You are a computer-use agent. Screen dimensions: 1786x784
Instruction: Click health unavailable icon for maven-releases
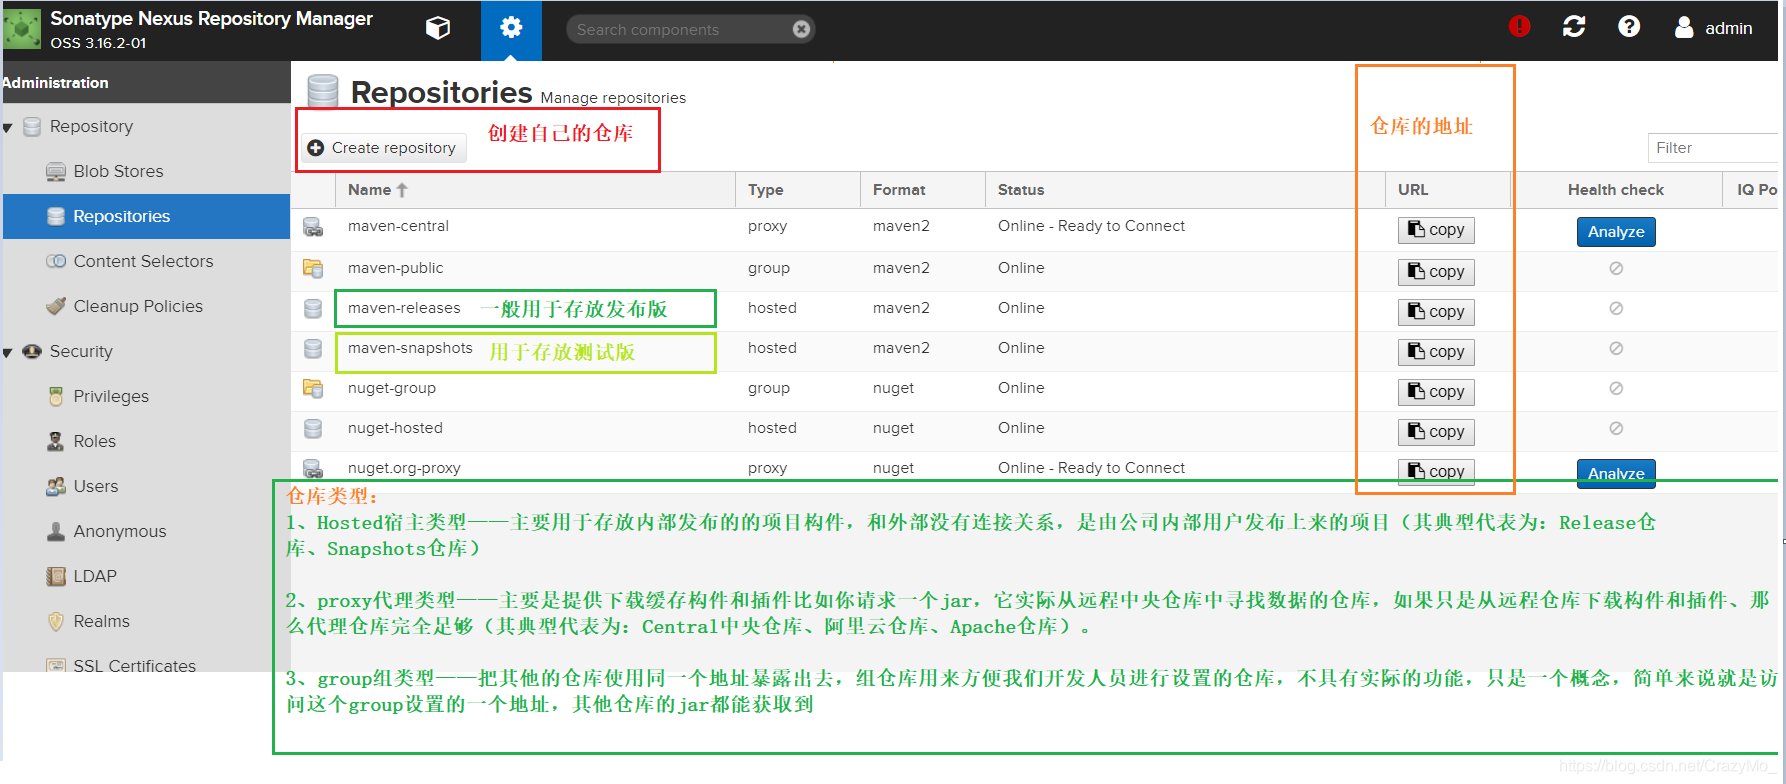1616,308
